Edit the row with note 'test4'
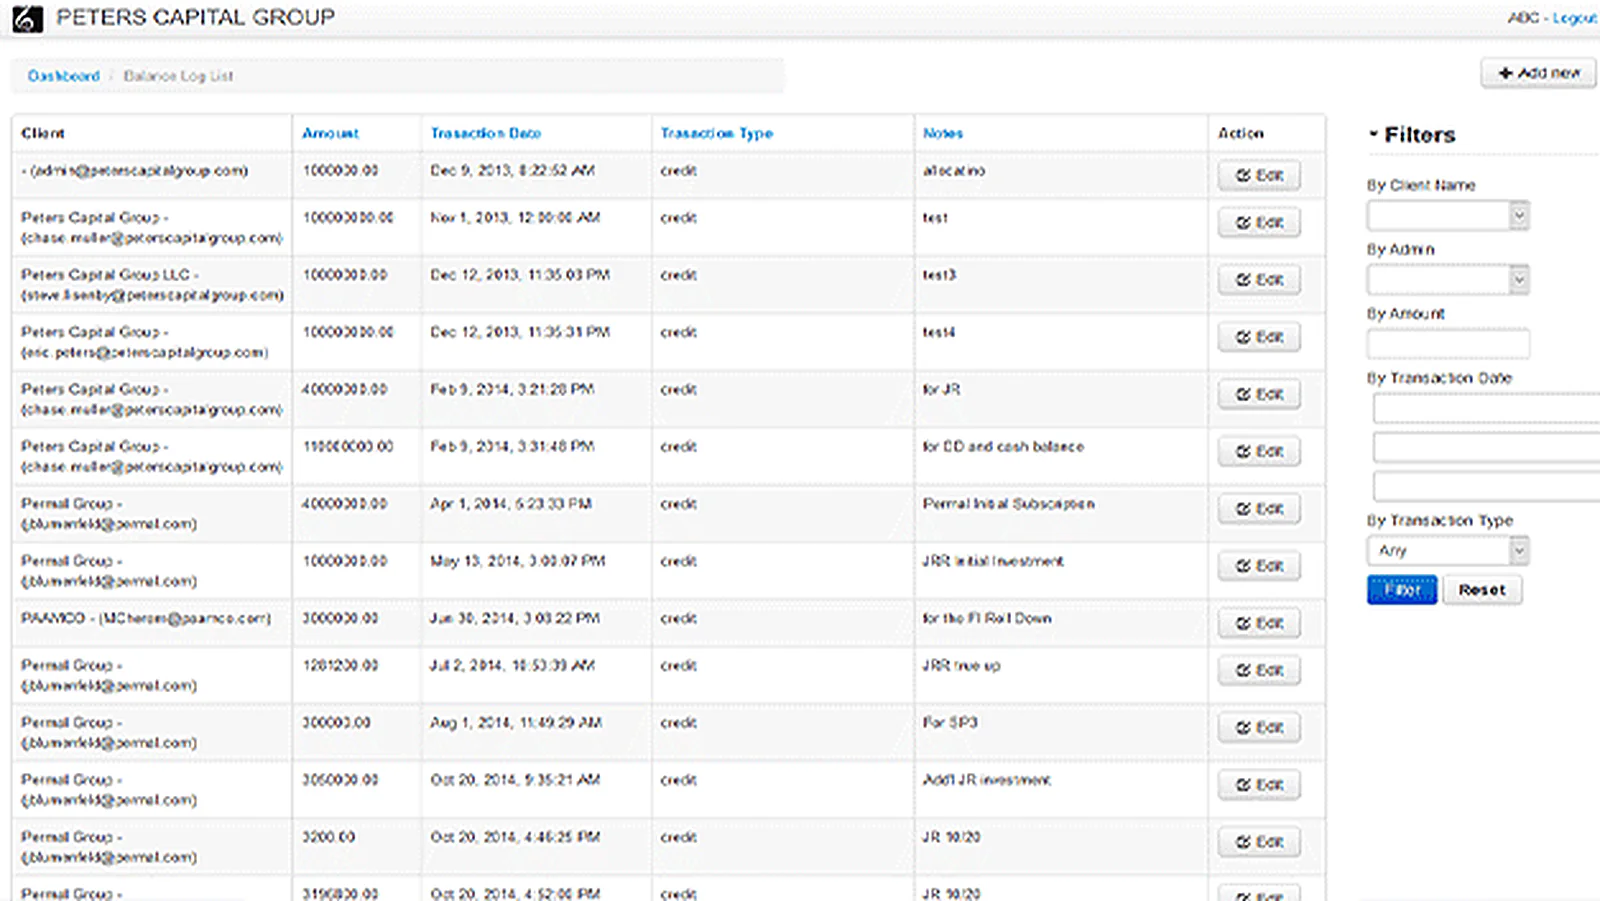 pyautogui.click(x=1259, y=337)
